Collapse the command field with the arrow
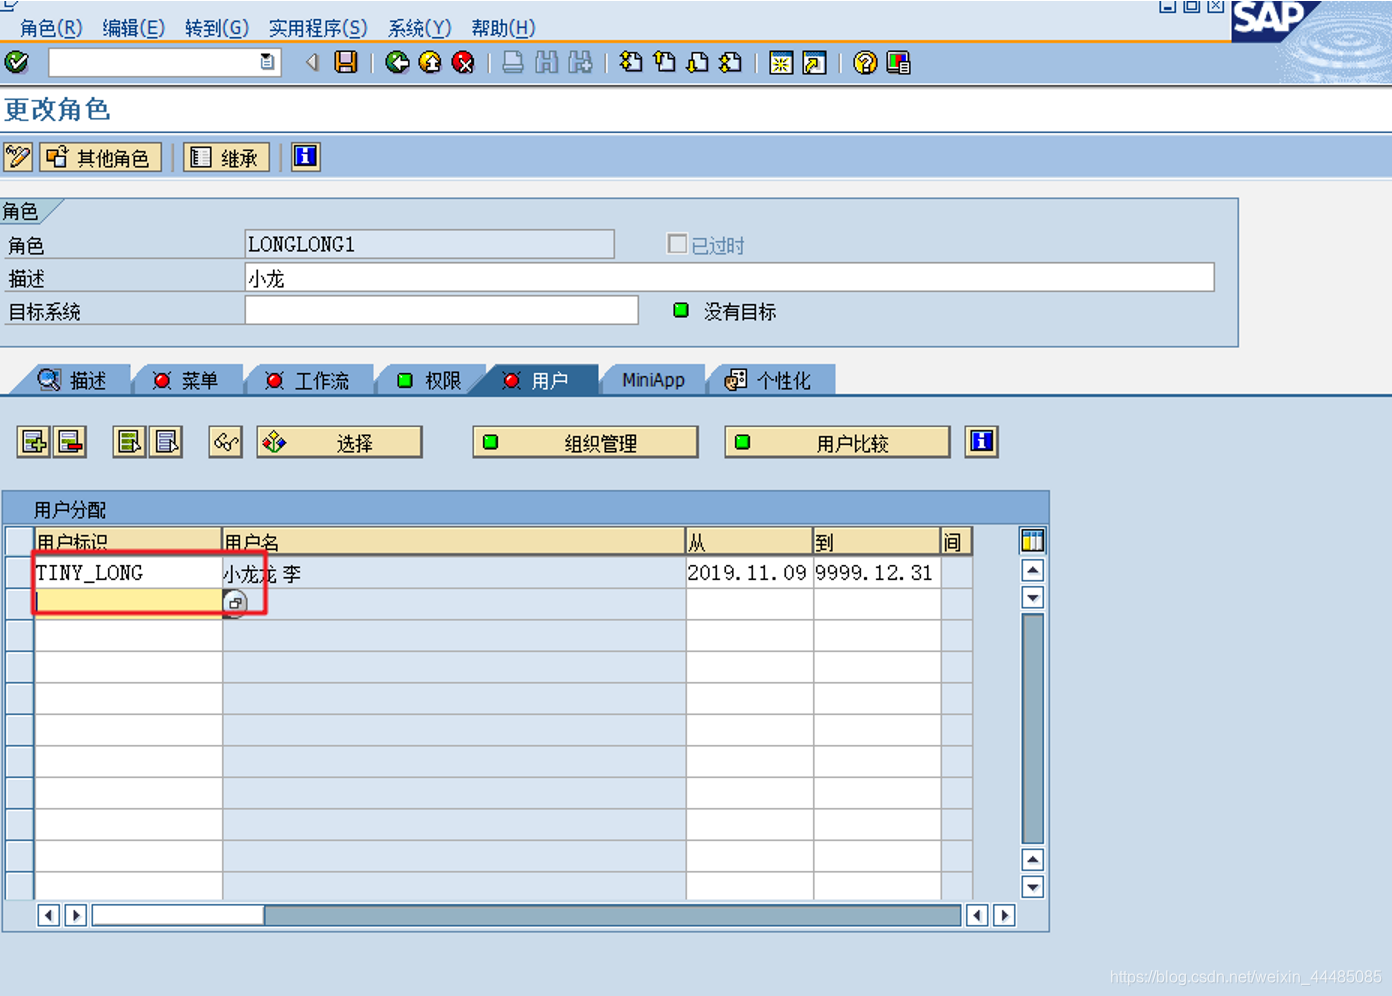Screen dimensions: 1392x996 [x=313, y=62]
